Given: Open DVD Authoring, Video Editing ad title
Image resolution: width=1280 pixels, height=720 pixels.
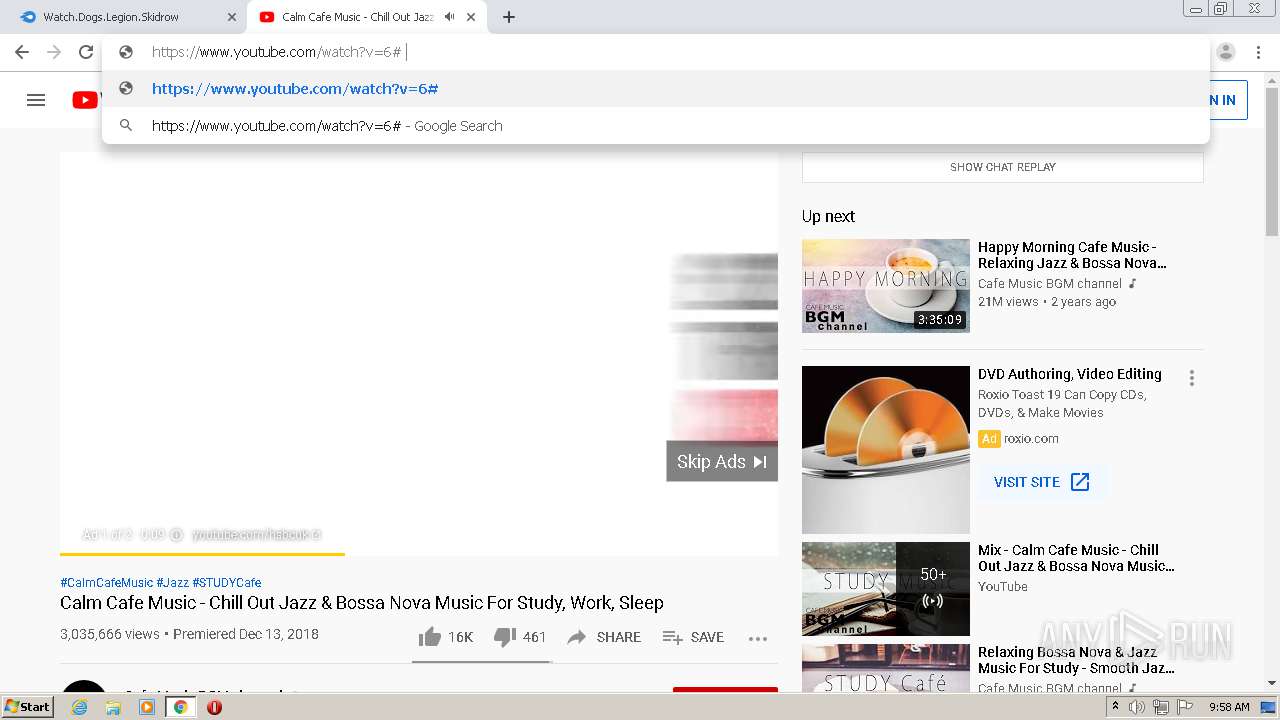Looking at the screenshot, I should pos(1070,374).
